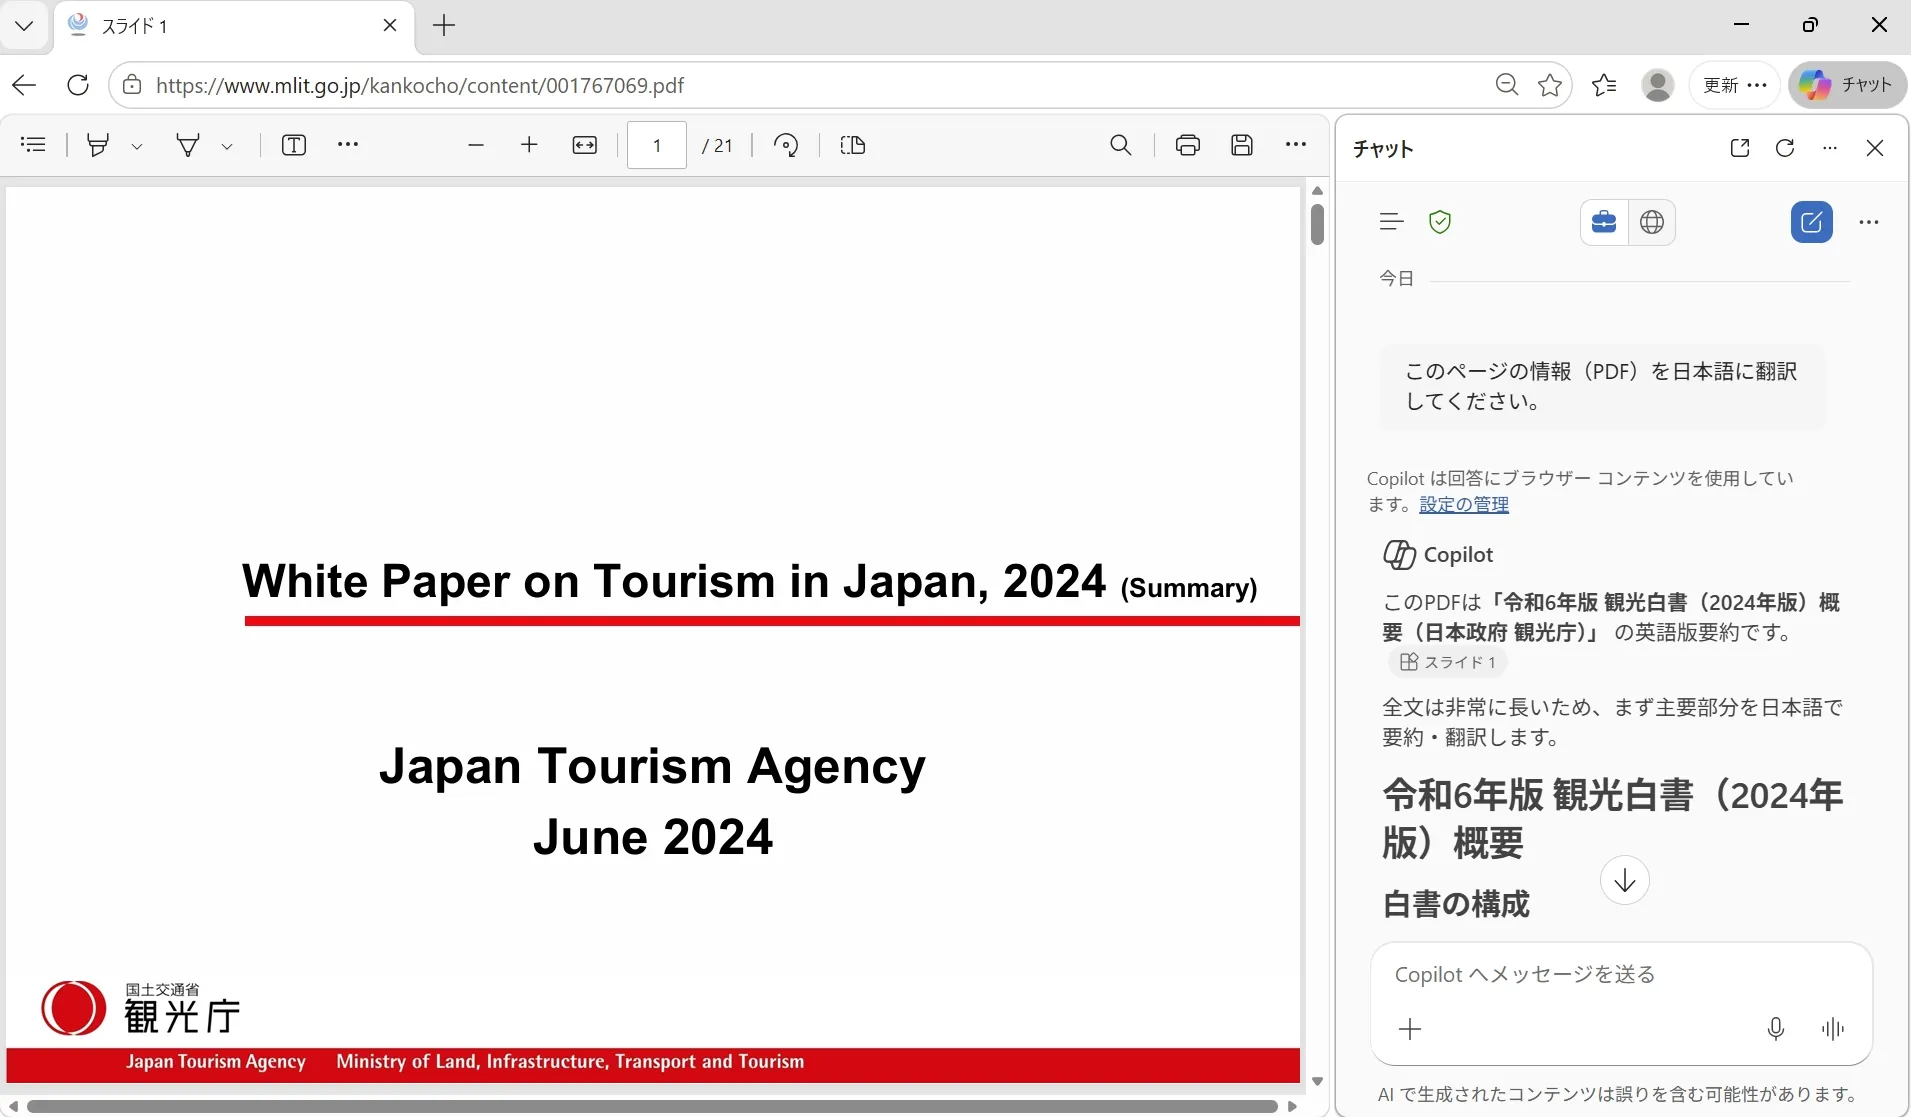Print the PDF document
The image size is (1911, 1117).
pos(1188,145)
